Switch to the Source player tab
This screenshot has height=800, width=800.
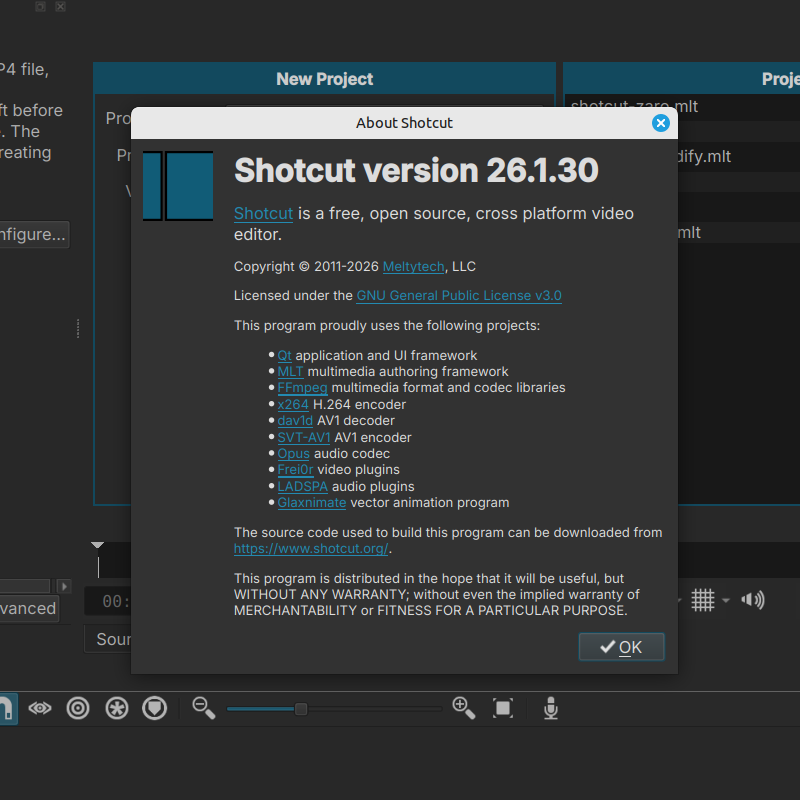pyautogui.click(x=112, y=639)
